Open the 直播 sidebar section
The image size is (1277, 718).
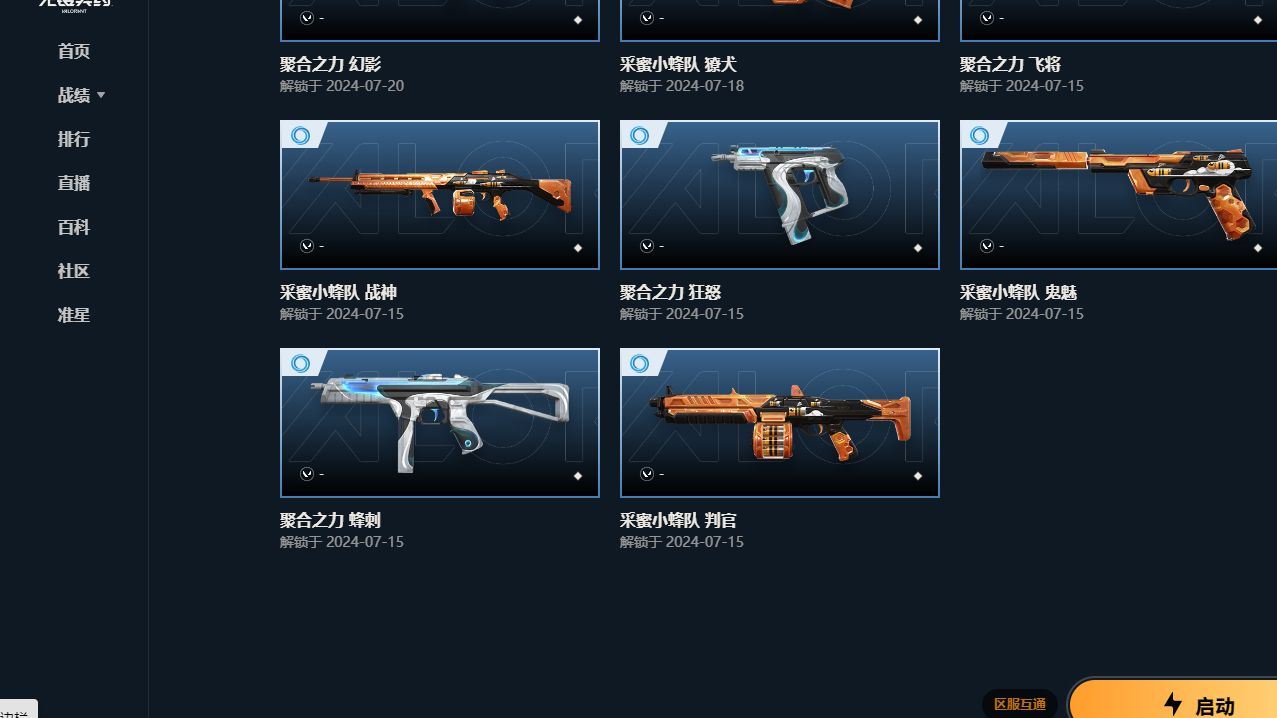tap(74, 183)
